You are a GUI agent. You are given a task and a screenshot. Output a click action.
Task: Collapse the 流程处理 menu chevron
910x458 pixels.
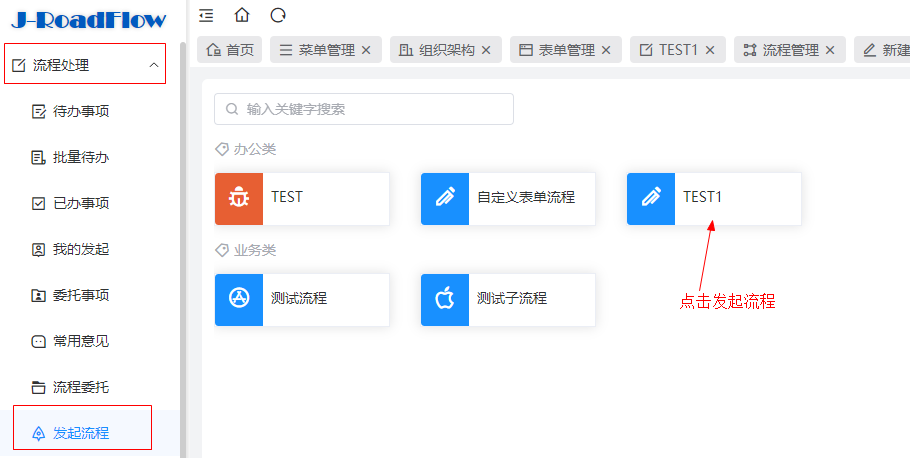point(154,65)
